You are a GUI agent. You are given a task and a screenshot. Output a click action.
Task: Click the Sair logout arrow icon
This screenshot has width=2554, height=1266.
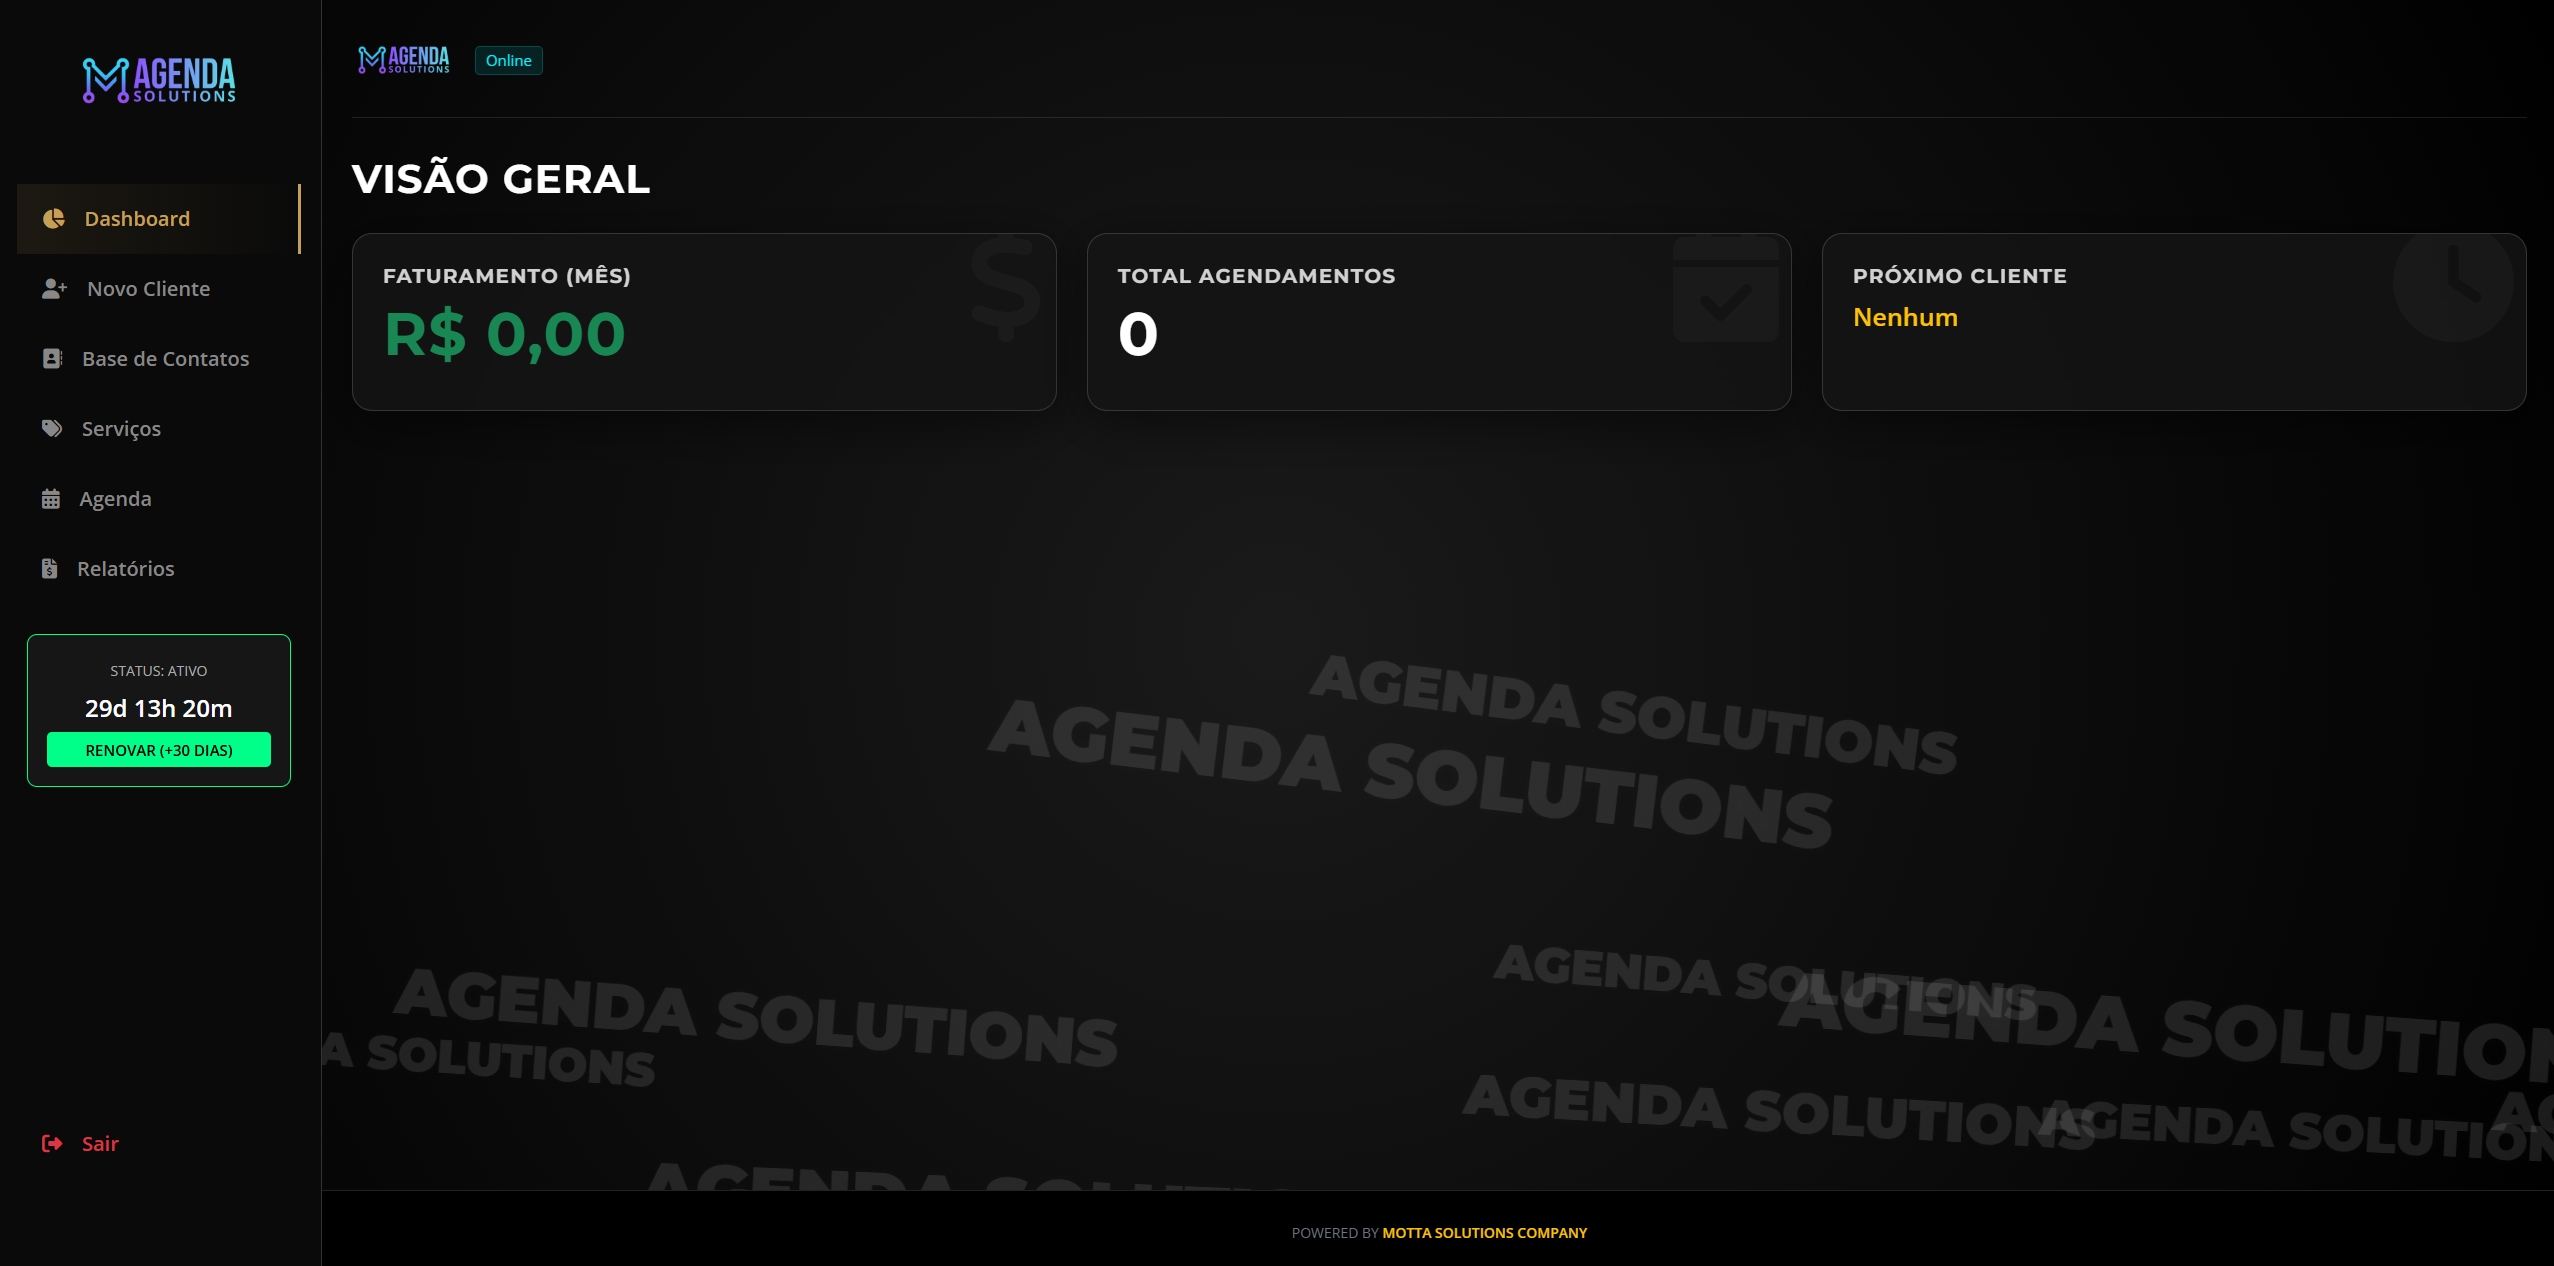[x=52, y=1144]
